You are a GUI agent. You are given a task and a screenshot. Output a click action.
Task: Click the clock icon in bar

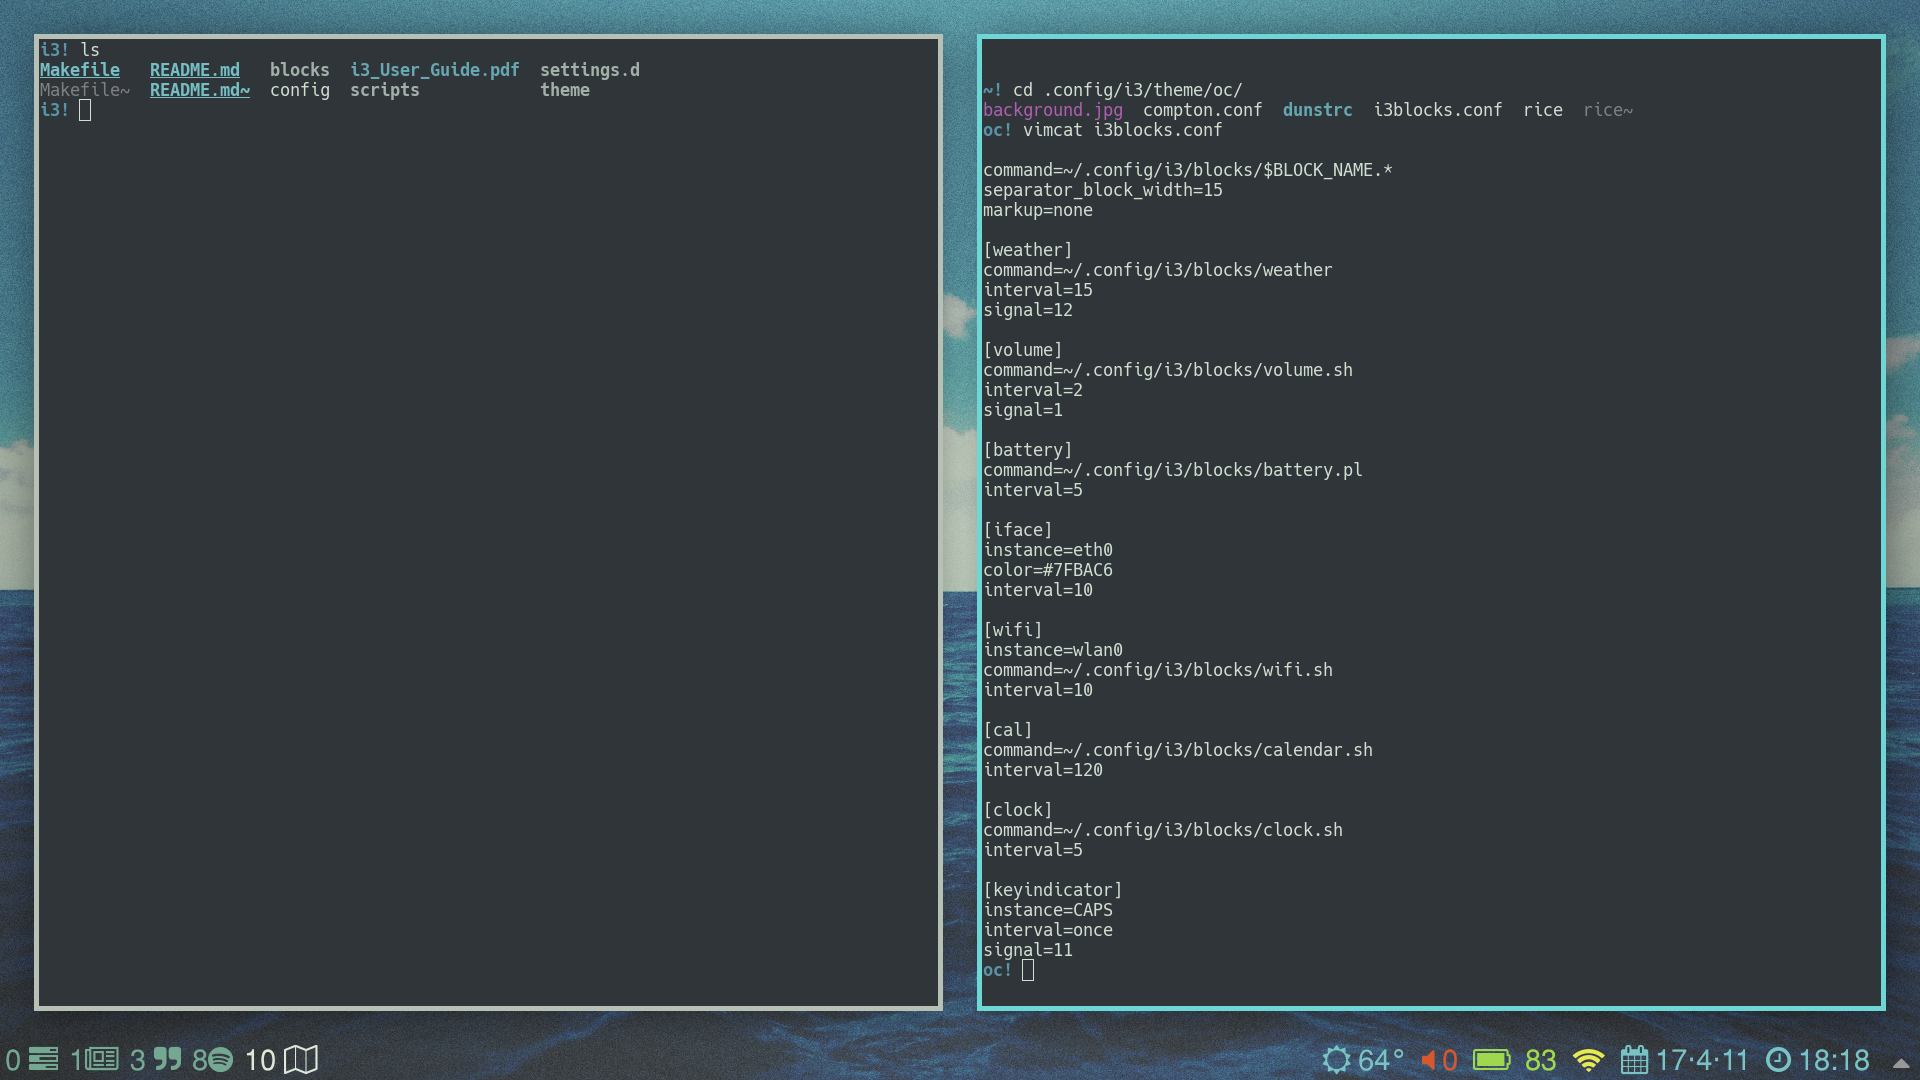(1778, 1059)
